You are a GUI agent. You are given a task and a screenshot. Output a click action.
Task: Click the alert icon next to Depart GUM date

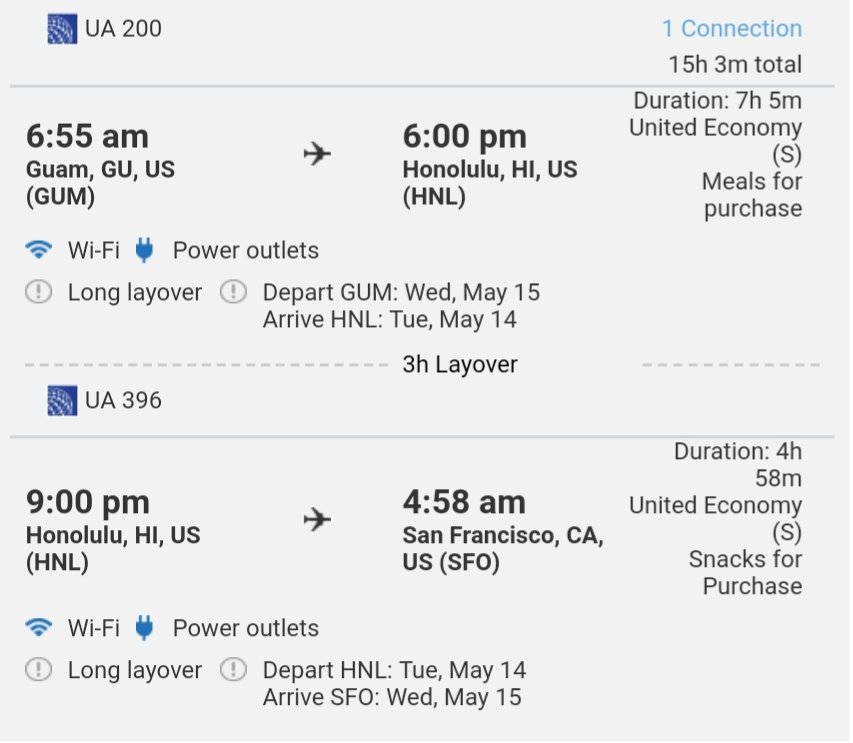233,292
